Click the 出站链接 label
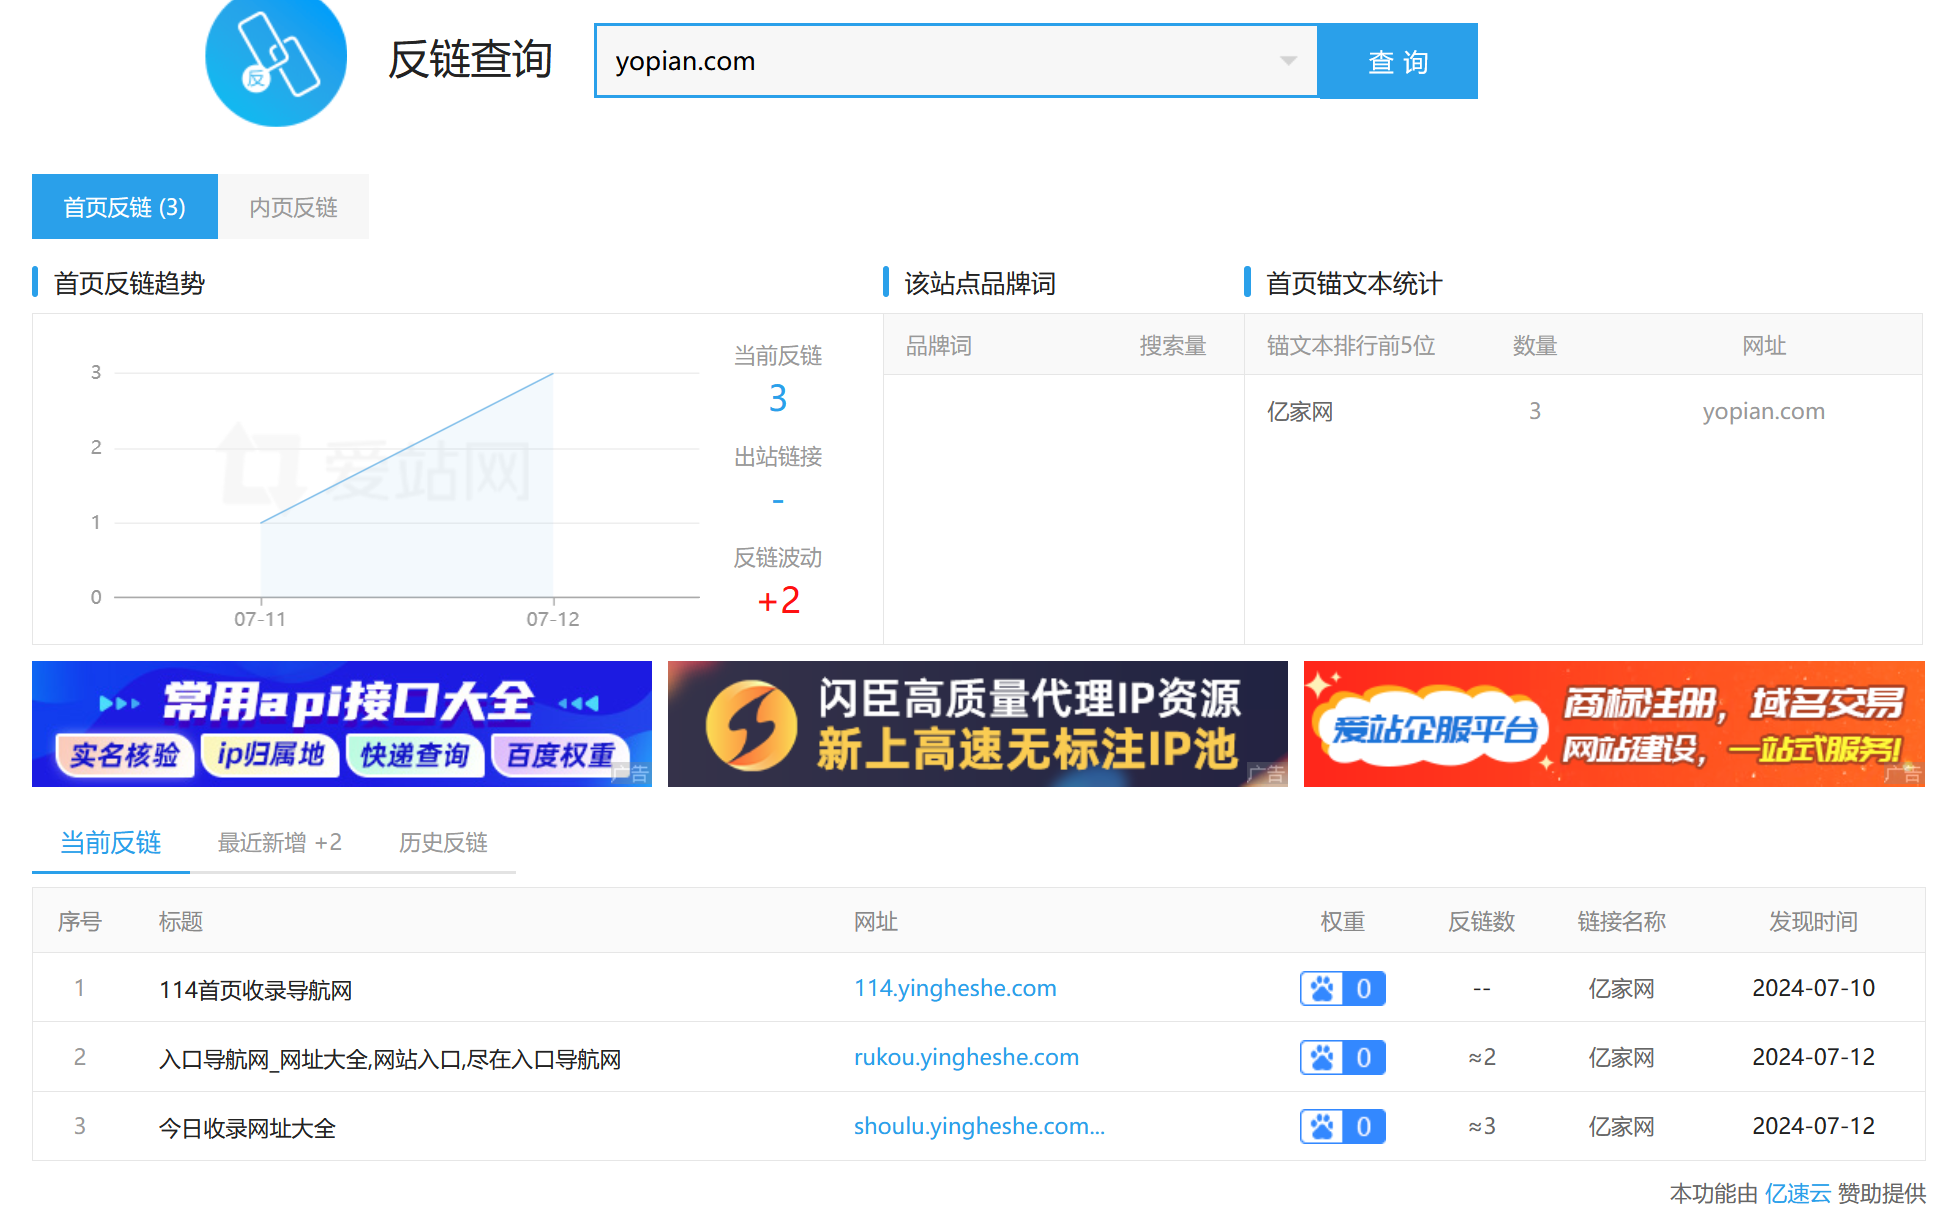 coord(778,457)
